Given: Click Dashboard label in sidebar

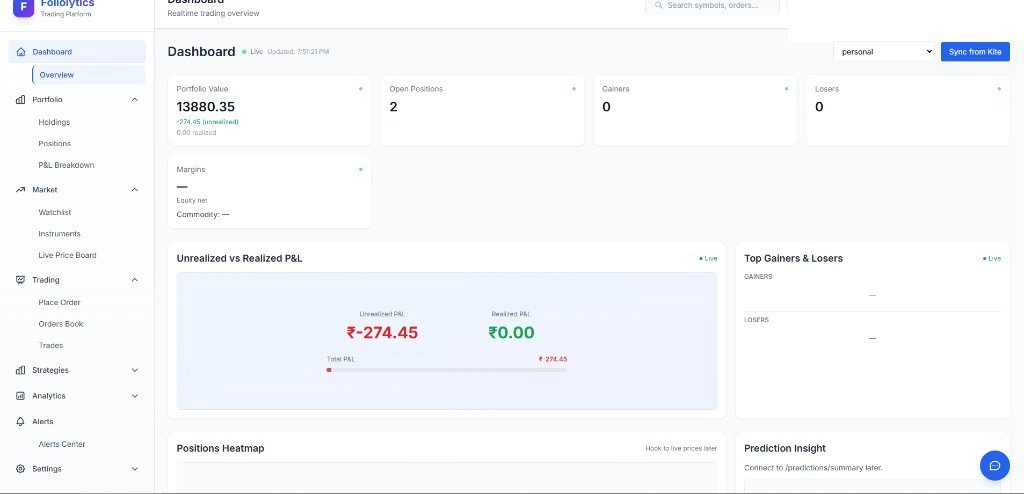Looking at the screenshot, I should tap(52, 52).
